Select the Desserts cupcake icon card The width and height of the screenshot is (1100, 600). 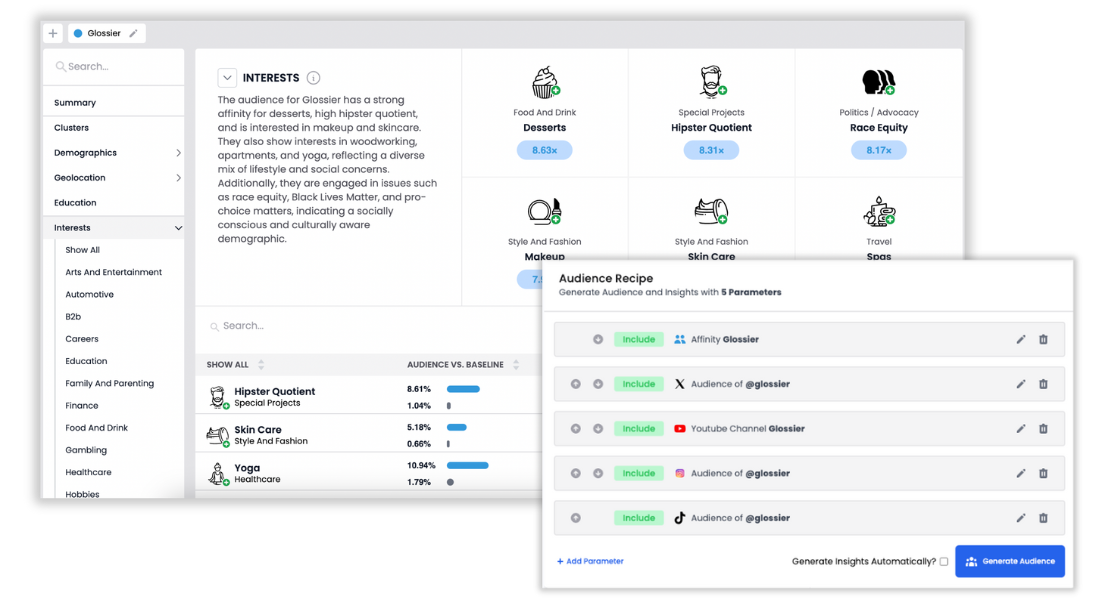tap(545, 82)
